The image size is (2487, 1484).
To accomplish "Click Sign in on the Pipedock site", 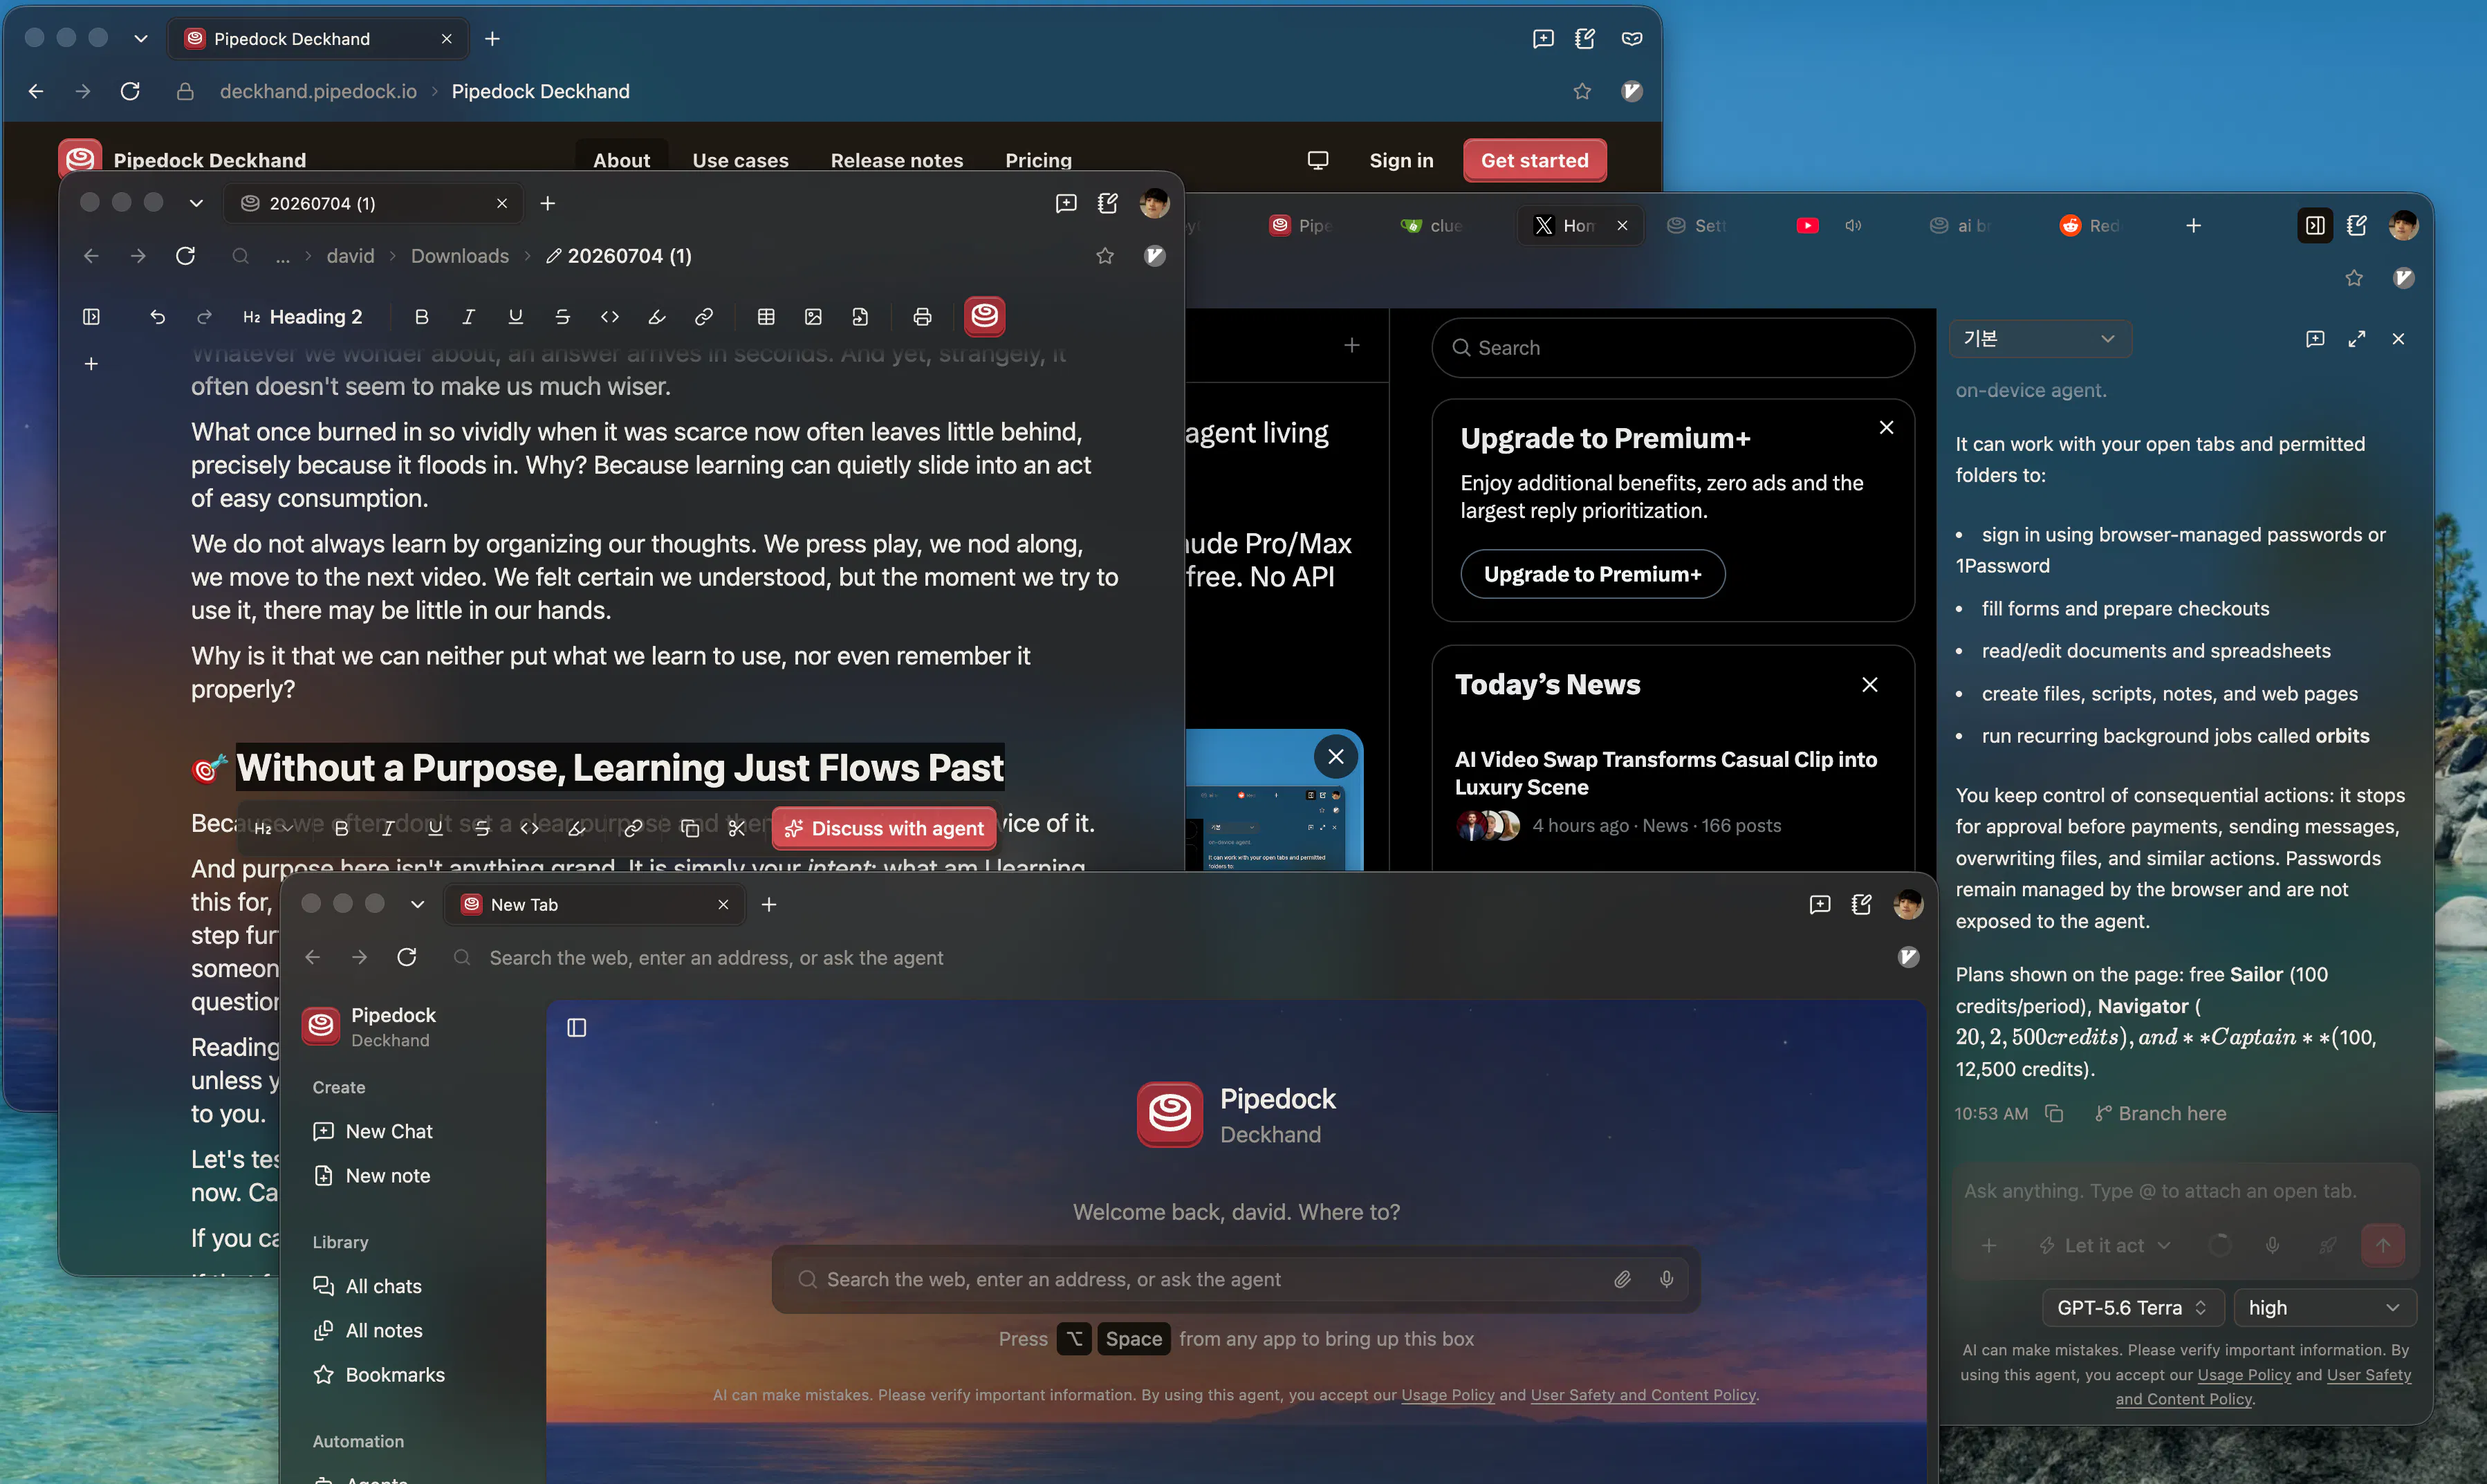I will coord(1401,160).
